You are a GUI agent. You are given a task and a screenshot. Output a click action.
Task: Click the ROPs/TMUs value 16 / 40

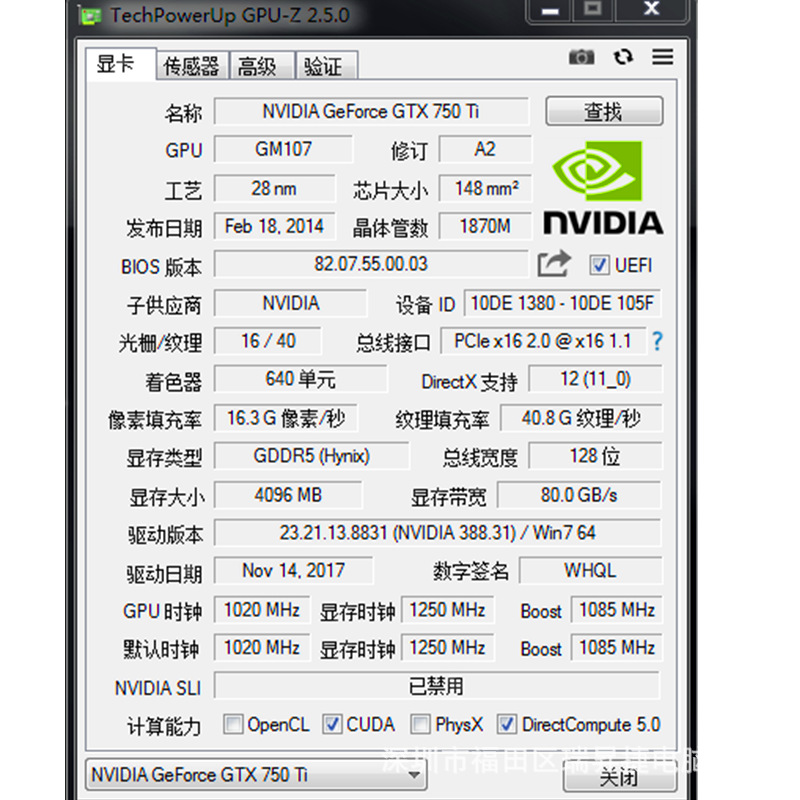(x=268, y=341)
